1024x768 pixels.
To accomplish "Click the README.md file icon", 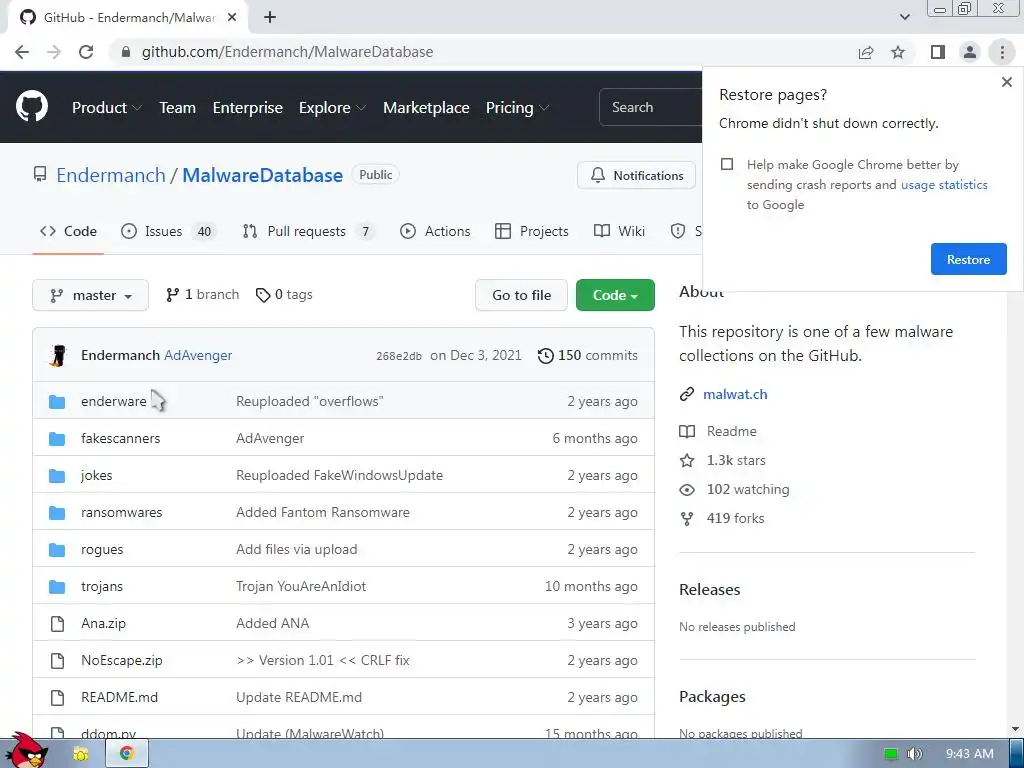I will [x=57, y=697].
